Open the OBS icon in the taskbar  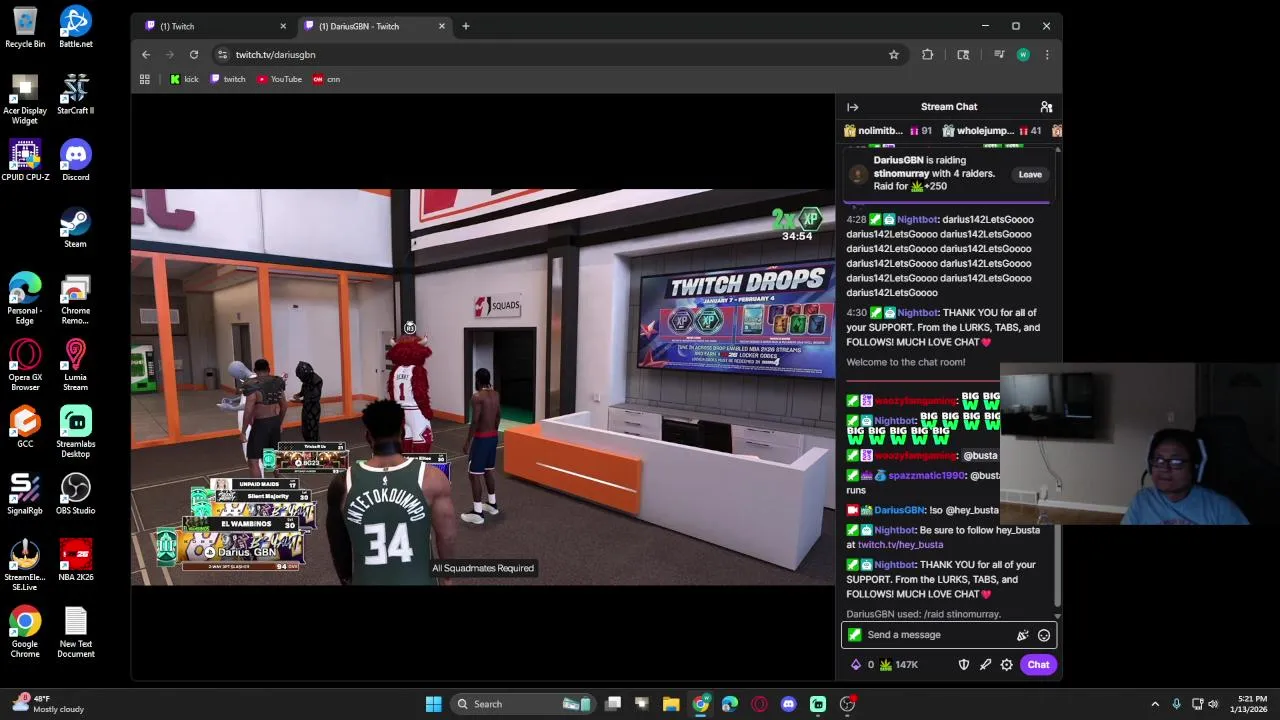(x=848, y=704)
